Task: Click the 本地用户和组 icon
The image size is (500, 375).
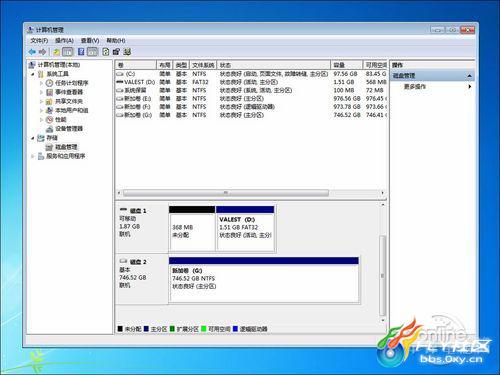Action: coord(49,110)
